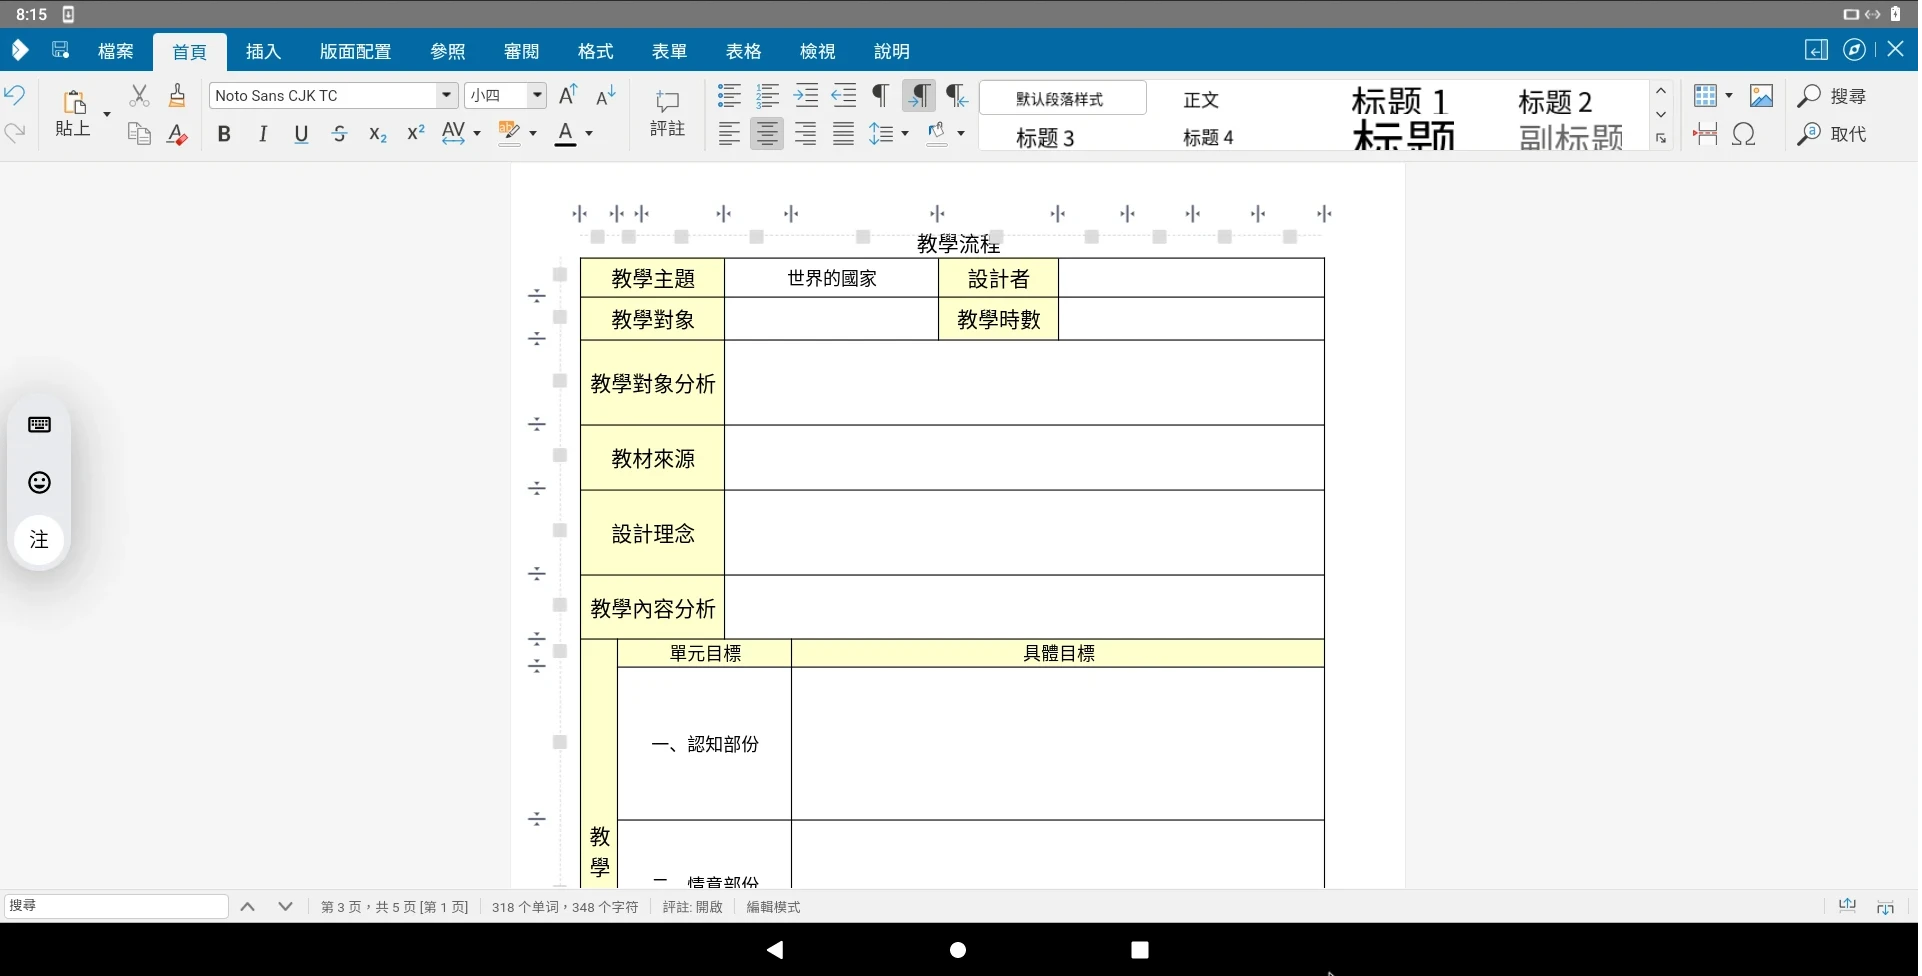Image resolution: width=1922 pixels, height=976 pixels.
Task: Insert a comment with 評註 icon
Action: click(x=667, y=113)
